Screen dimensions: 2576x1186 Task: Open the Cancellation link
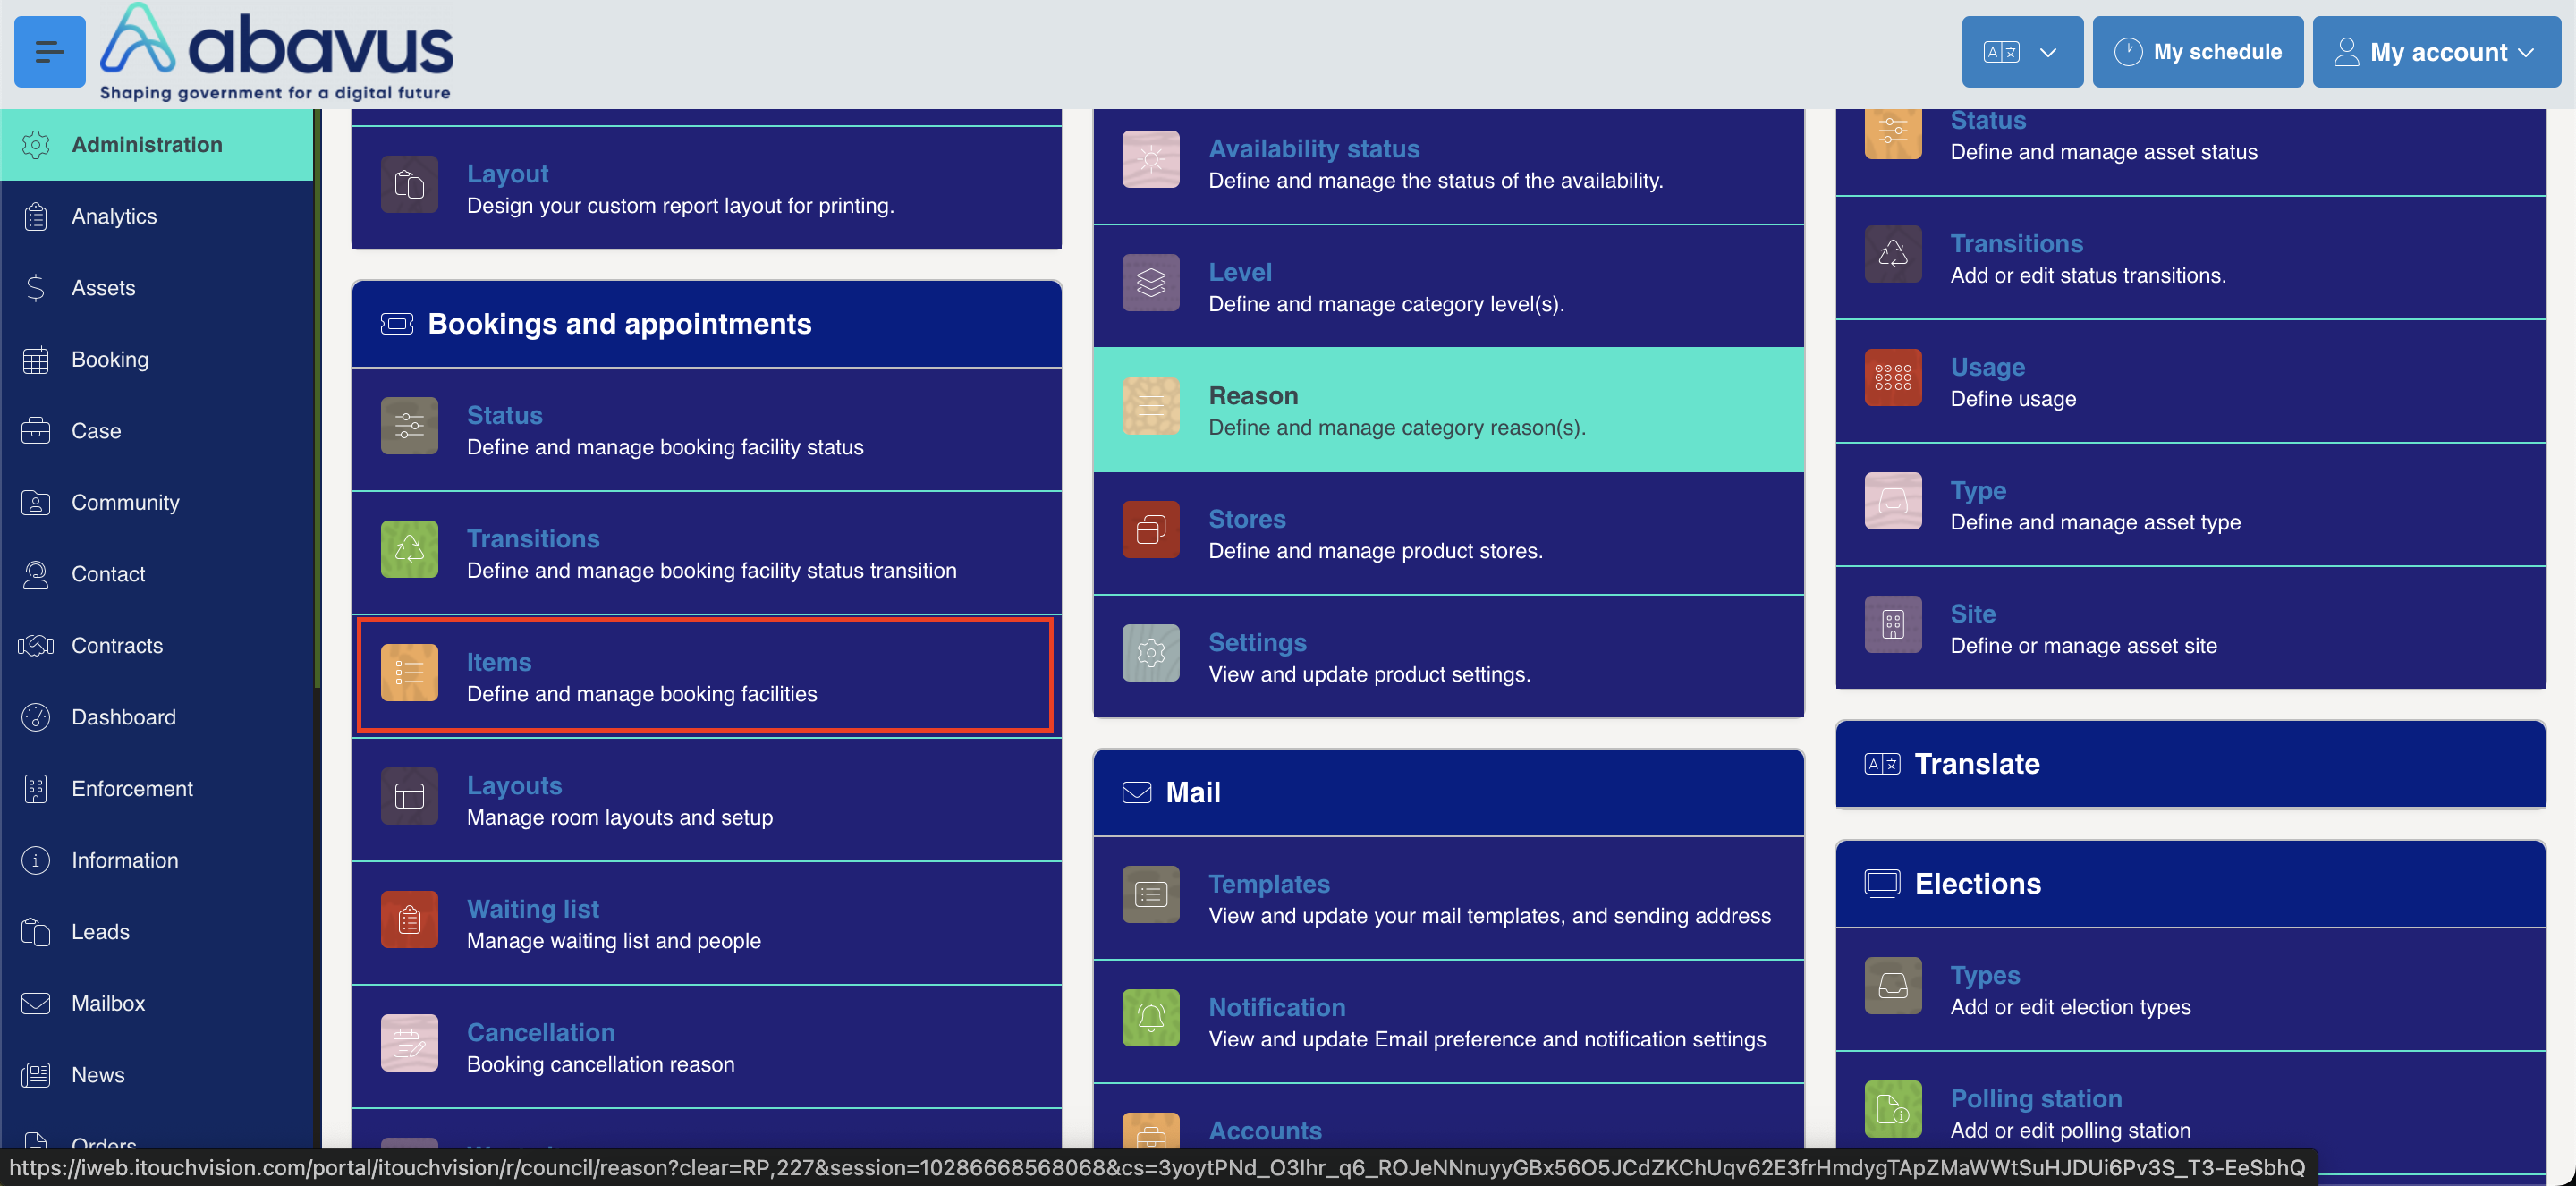[541, 1032]
